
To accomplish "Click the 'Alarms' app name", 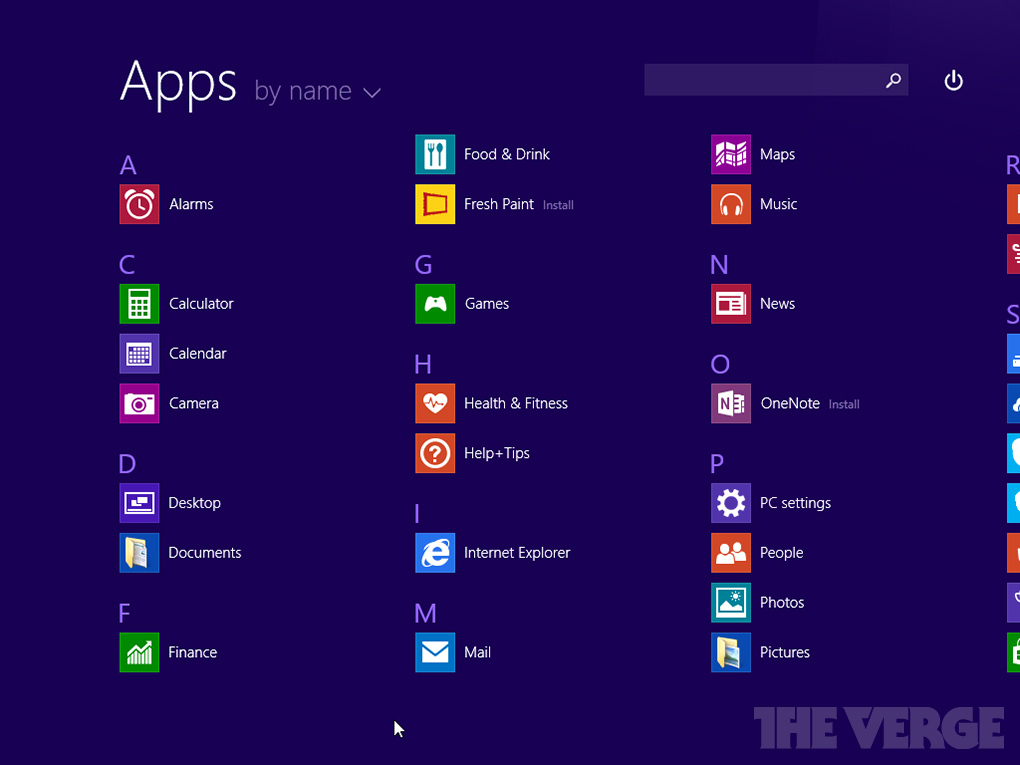I will click(191, 204).
